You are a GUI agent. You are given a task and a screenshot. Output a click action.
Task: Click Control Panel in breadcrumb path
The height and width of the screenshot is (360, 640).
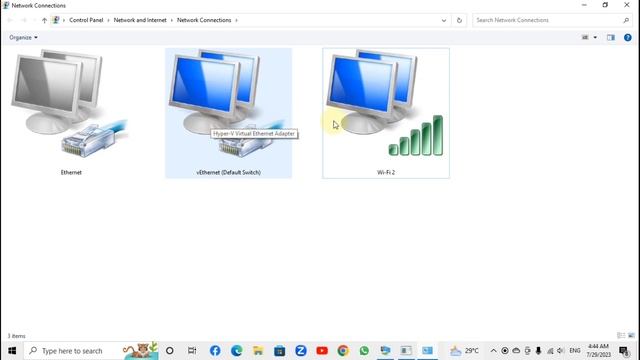tap(86, 20)
